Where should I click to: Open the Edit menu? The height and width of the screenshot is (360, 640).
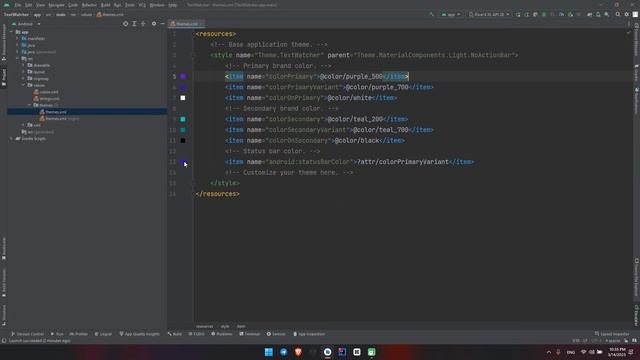coord(29,5)
